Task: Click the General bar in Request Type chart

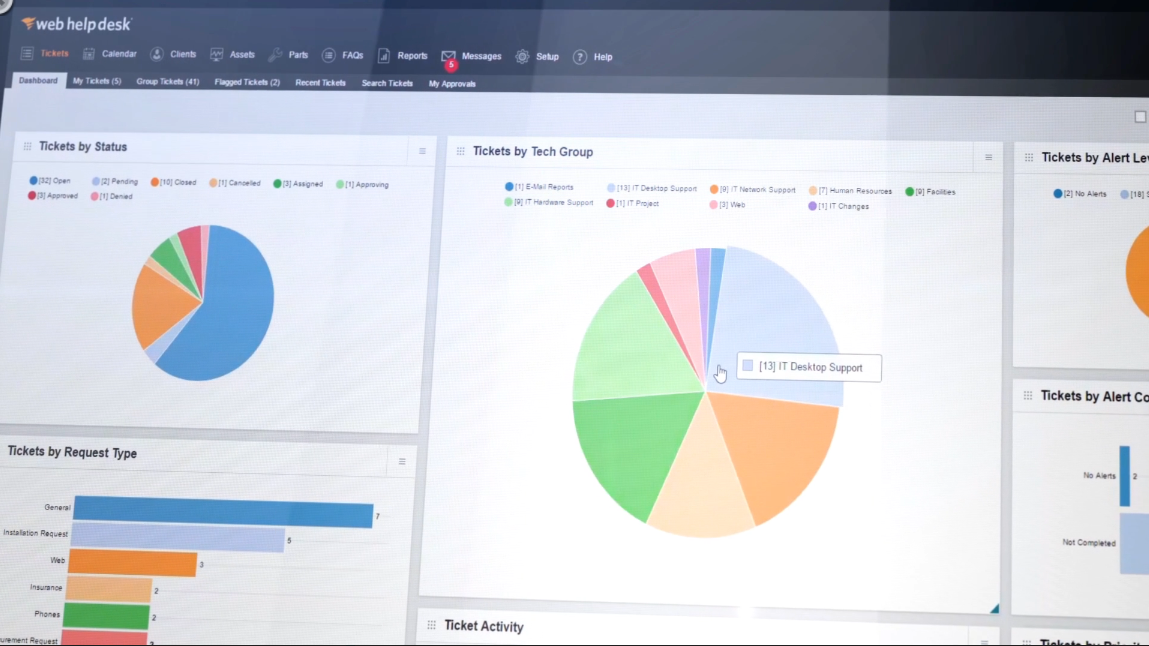Action: (x=223, y=511)
